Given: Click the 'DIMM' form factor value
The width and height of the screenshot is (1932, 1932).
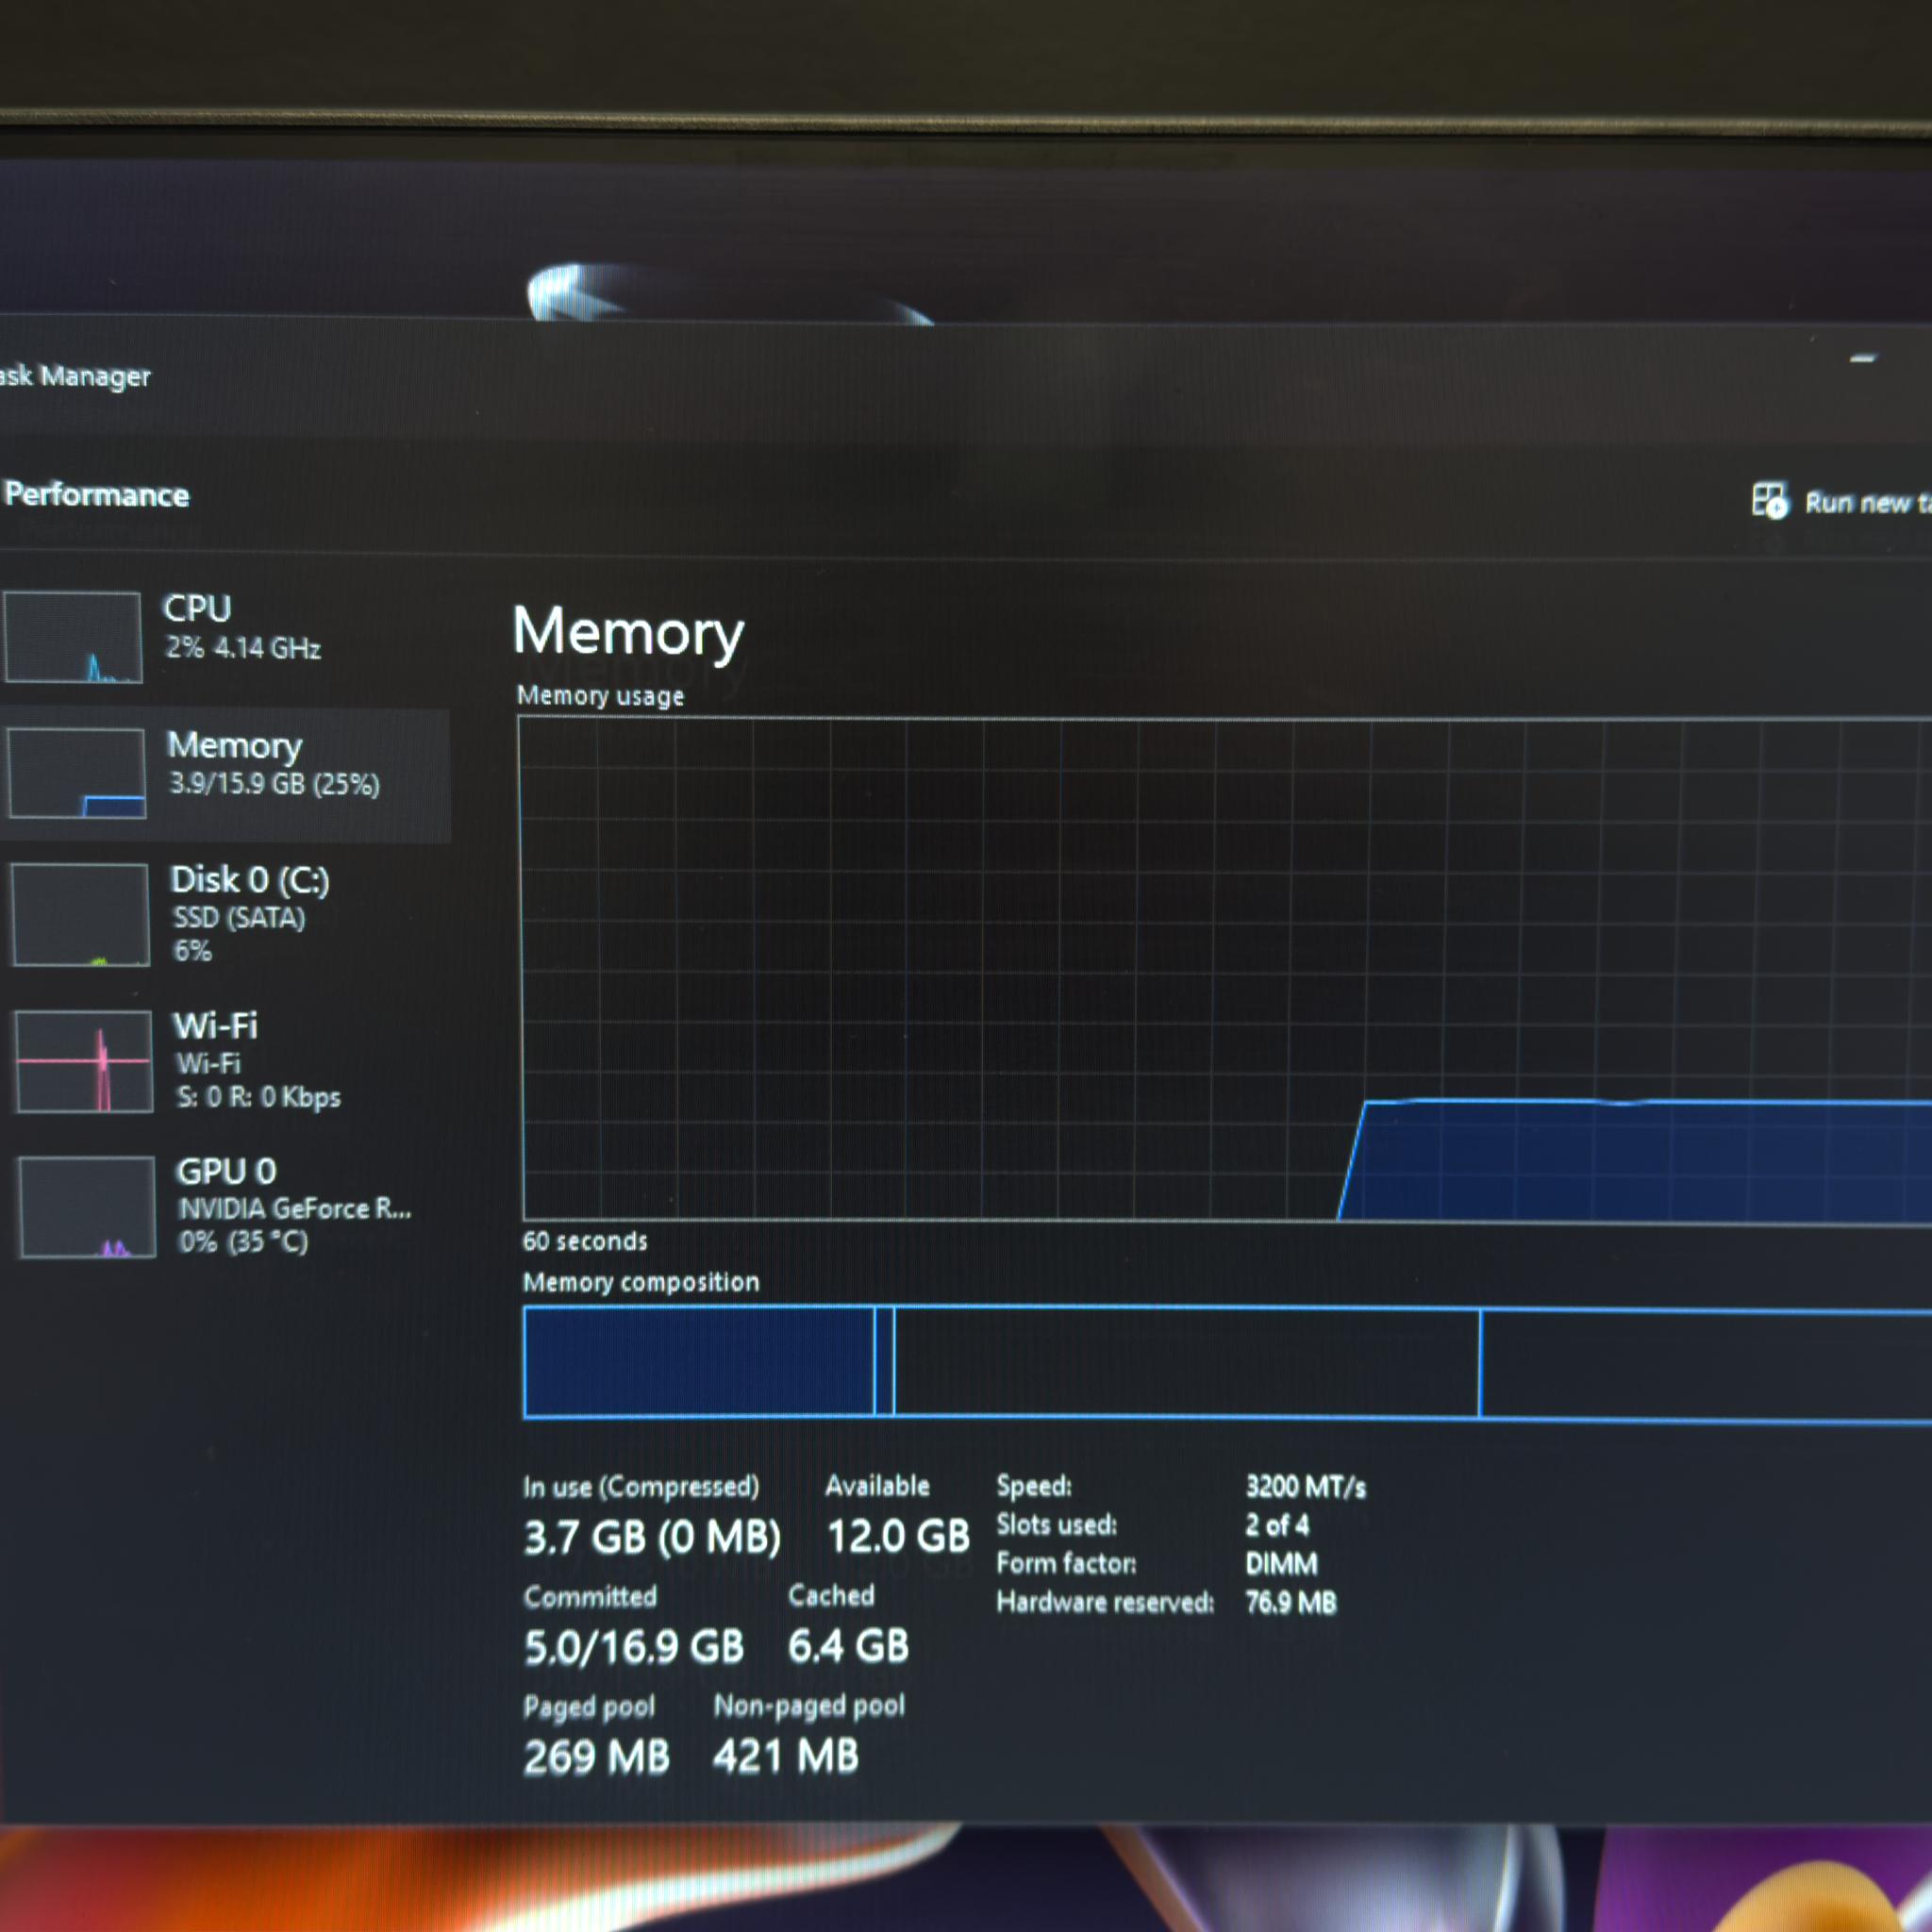Looking at the screenshot, I should pos(1282,1564).
